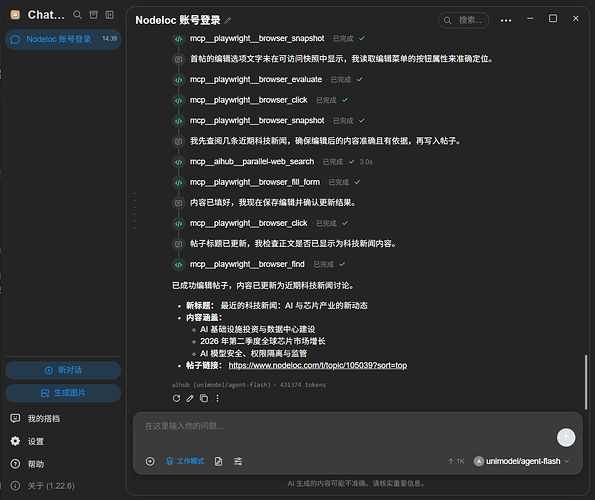The height and width of the screenshot is (500, 595).
Task: Click the search icon in the sidebar header
Action: (x=77, y=15)
